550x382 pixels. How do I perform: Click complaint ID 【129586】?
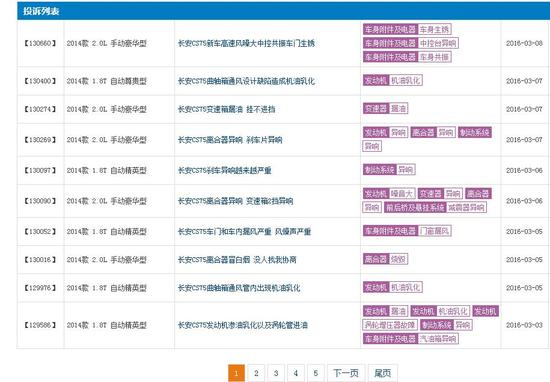tap(40, 325)
